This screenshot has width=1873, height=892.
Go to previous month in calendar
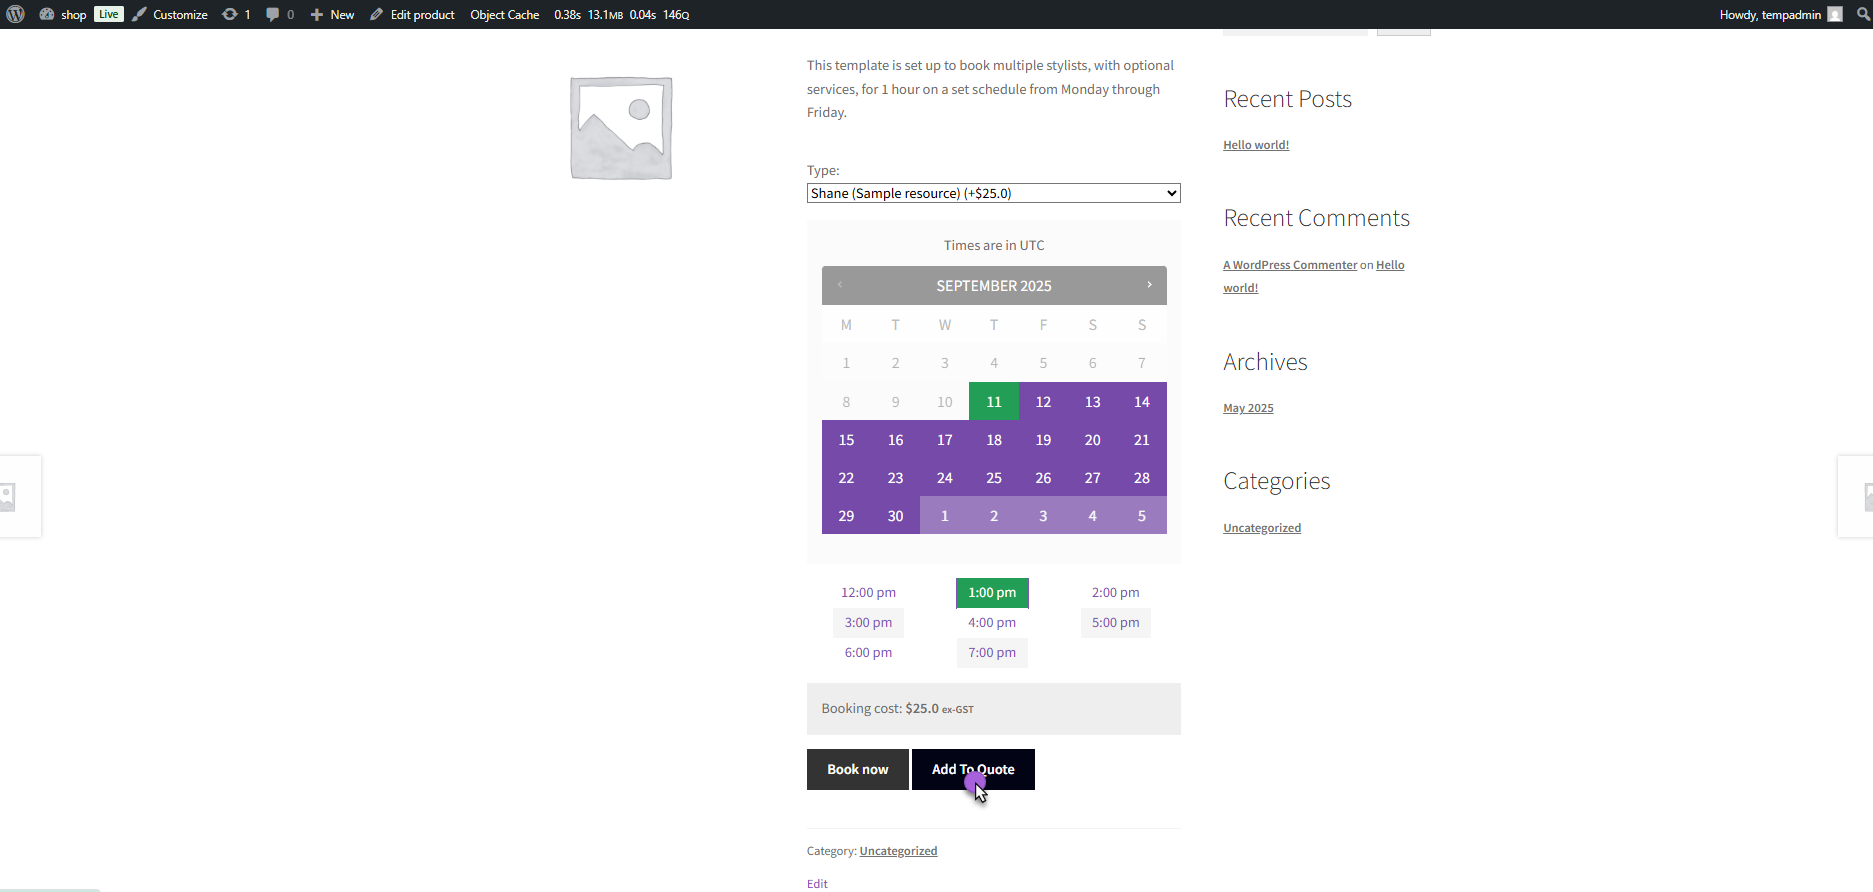[x=840, y=285]
